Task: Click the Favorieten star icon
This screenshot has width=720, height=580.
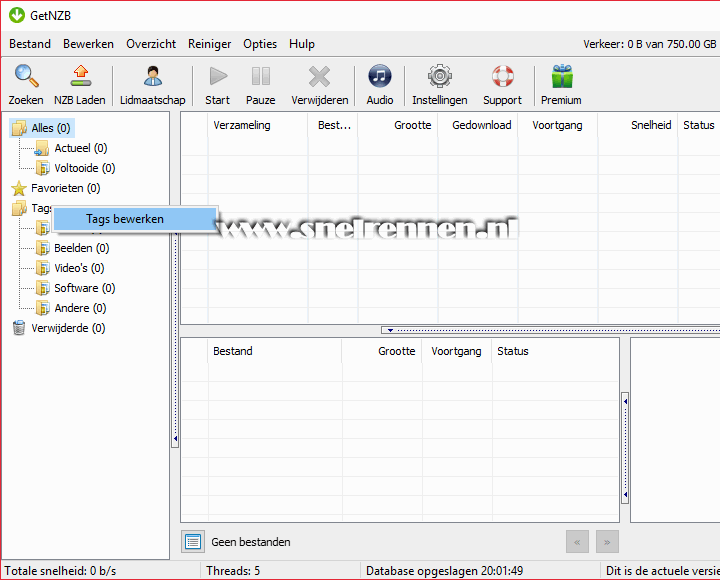Action: tap(19, 188)
